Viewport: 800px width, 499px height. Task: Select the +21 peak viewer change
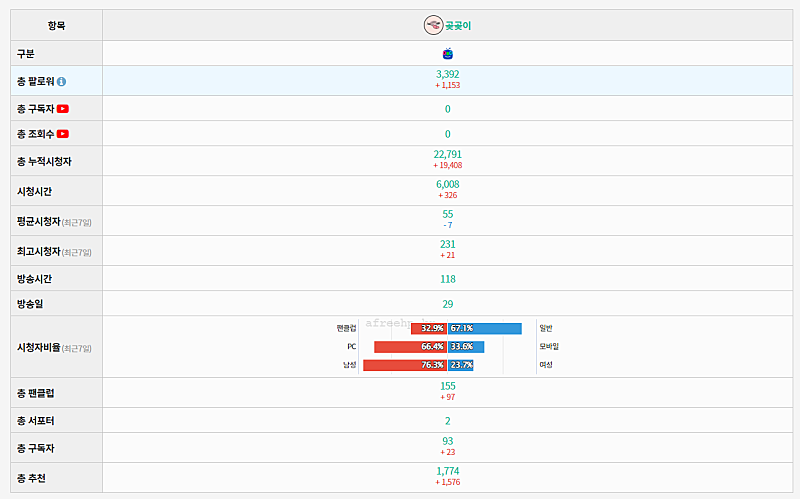coord(447,255)
